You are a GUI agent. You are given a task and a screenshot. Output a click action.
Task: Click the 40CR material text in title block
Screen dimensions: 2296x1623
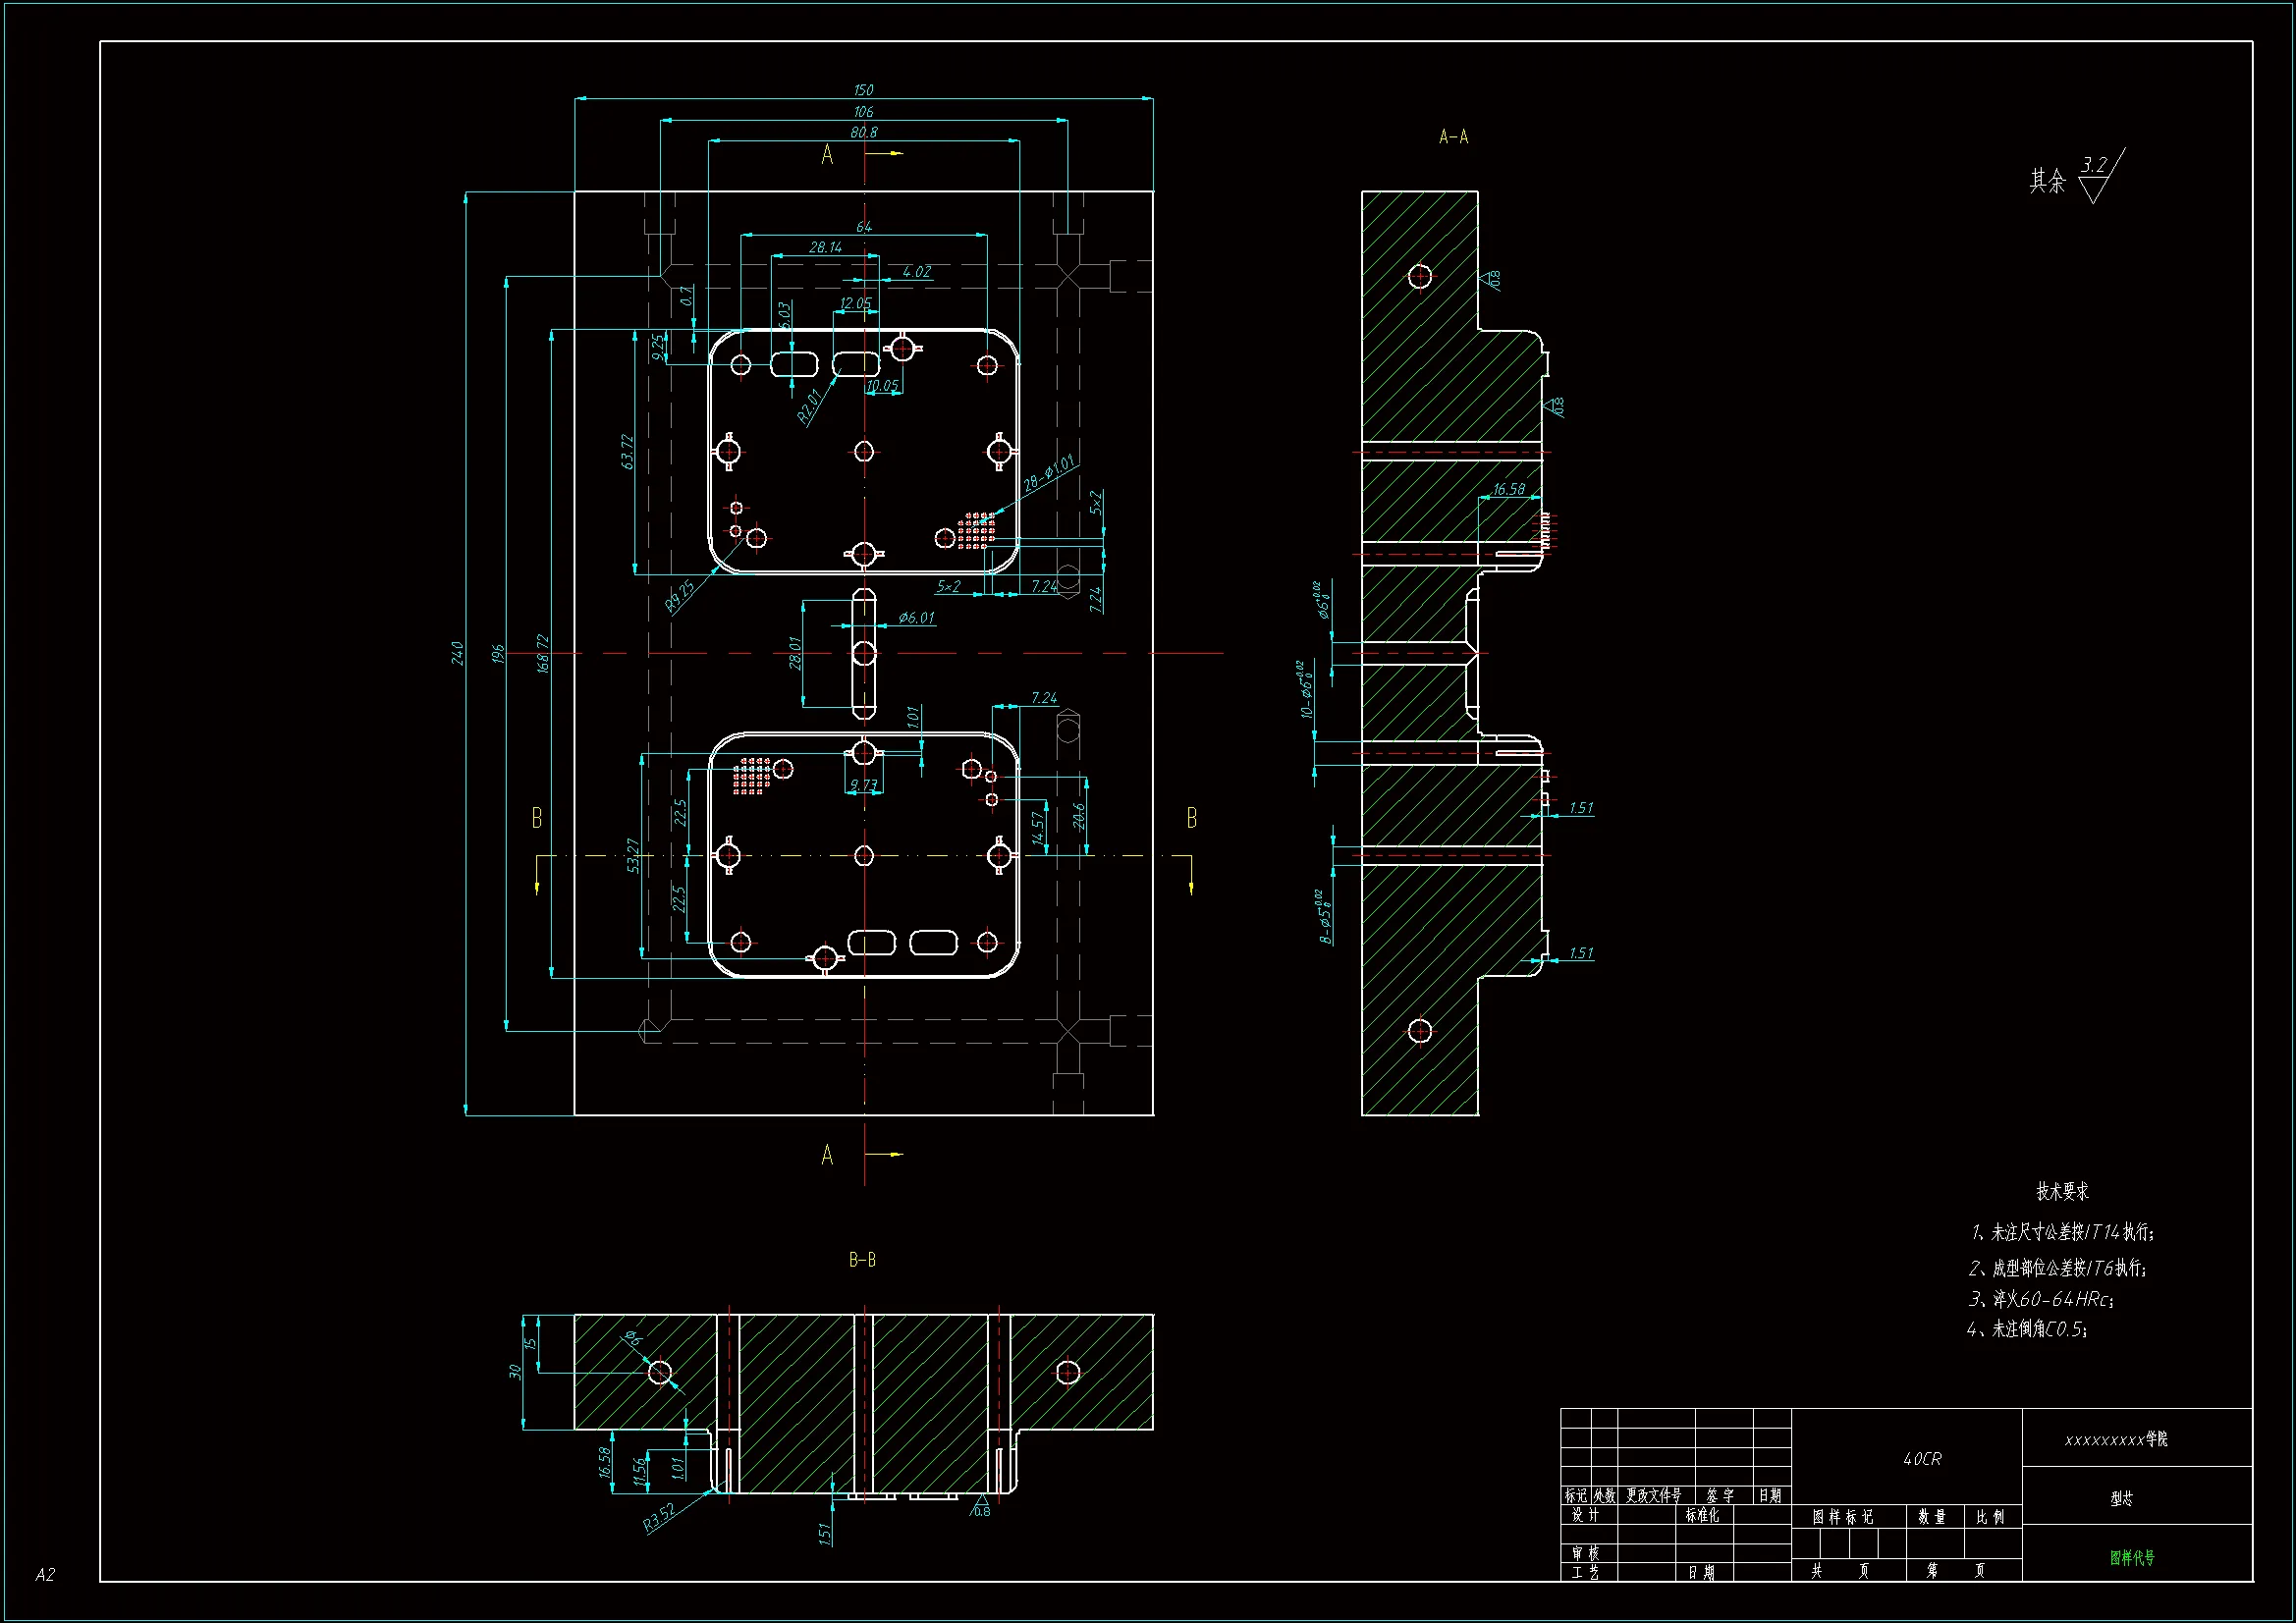(x=1921, y=1459)
